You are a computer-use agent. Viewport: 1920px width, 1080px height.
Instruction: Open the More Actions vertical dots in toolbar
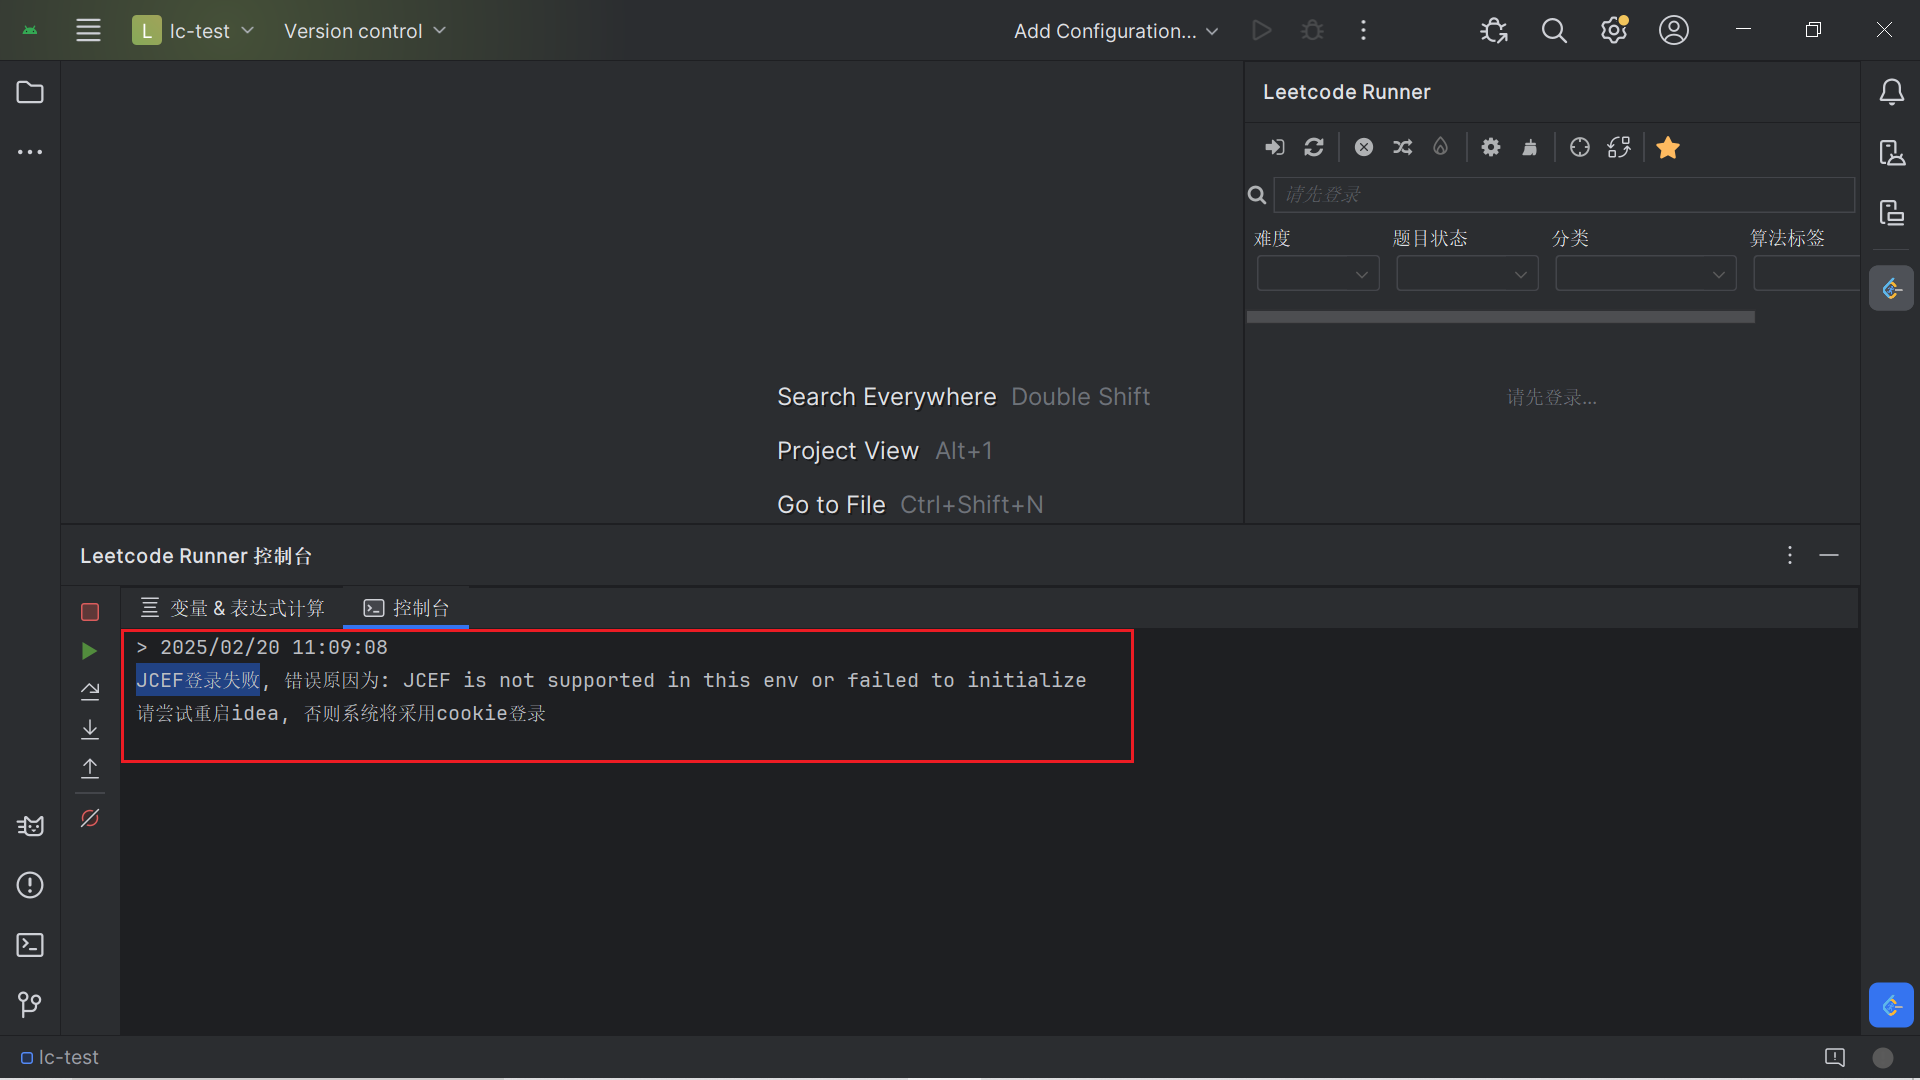pyautogui.click(x=1363, y=30)
